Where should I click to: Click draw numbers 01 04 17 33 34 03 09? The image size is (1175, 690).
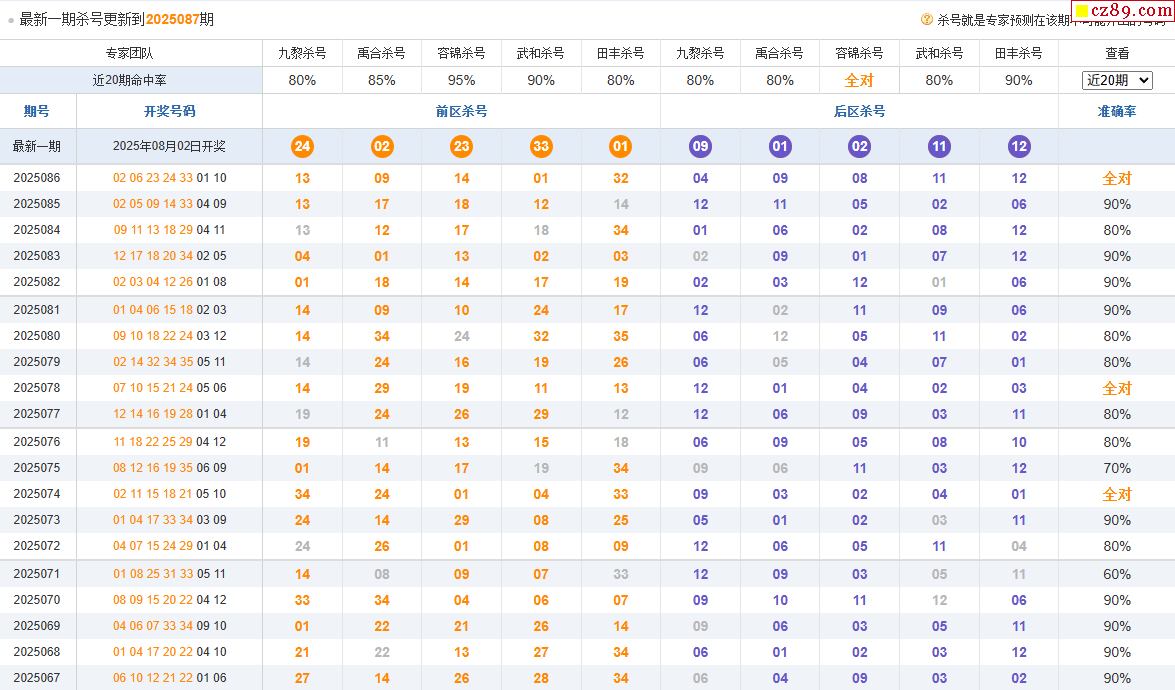tap(169, 520)
